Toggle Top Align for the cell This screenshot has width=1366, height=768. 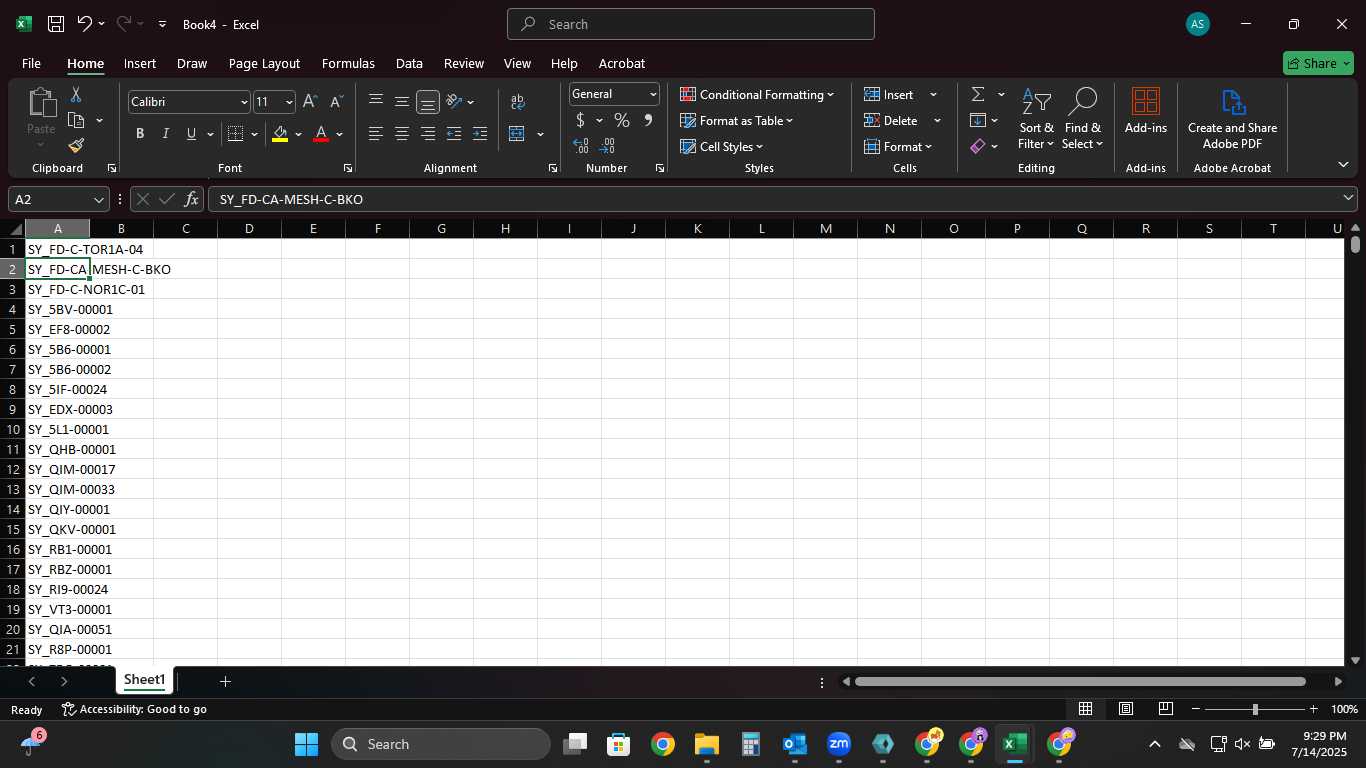pyautogui.click(x=376, y=102)
